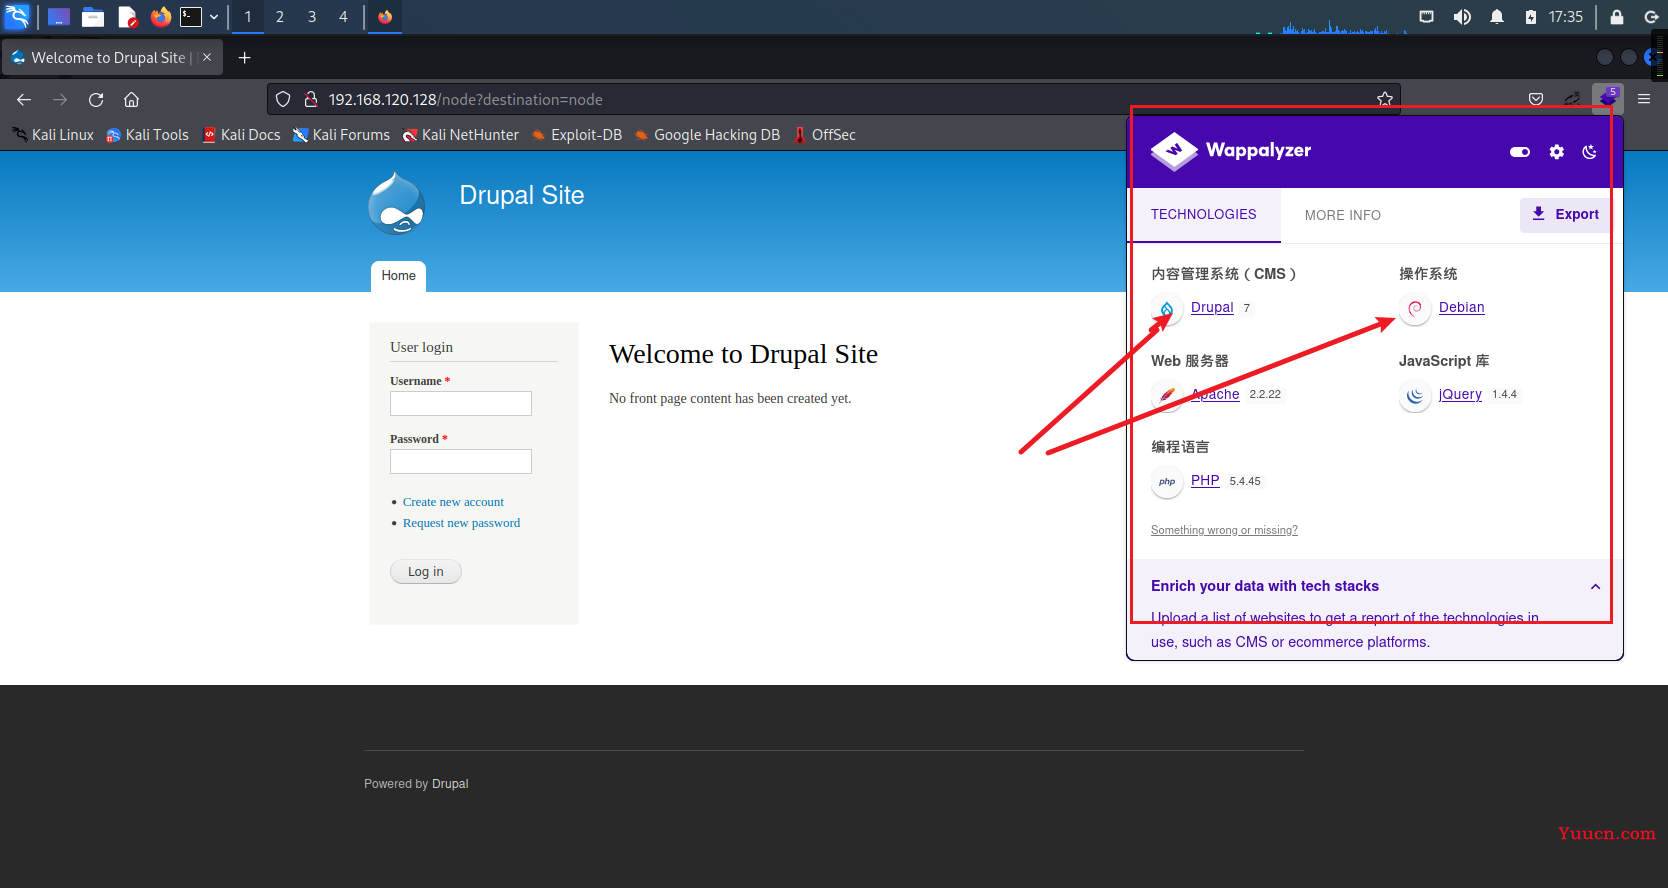1668x888 pixels.
Task: Click the lock screen icon
Action: (x=1617, y=17)
